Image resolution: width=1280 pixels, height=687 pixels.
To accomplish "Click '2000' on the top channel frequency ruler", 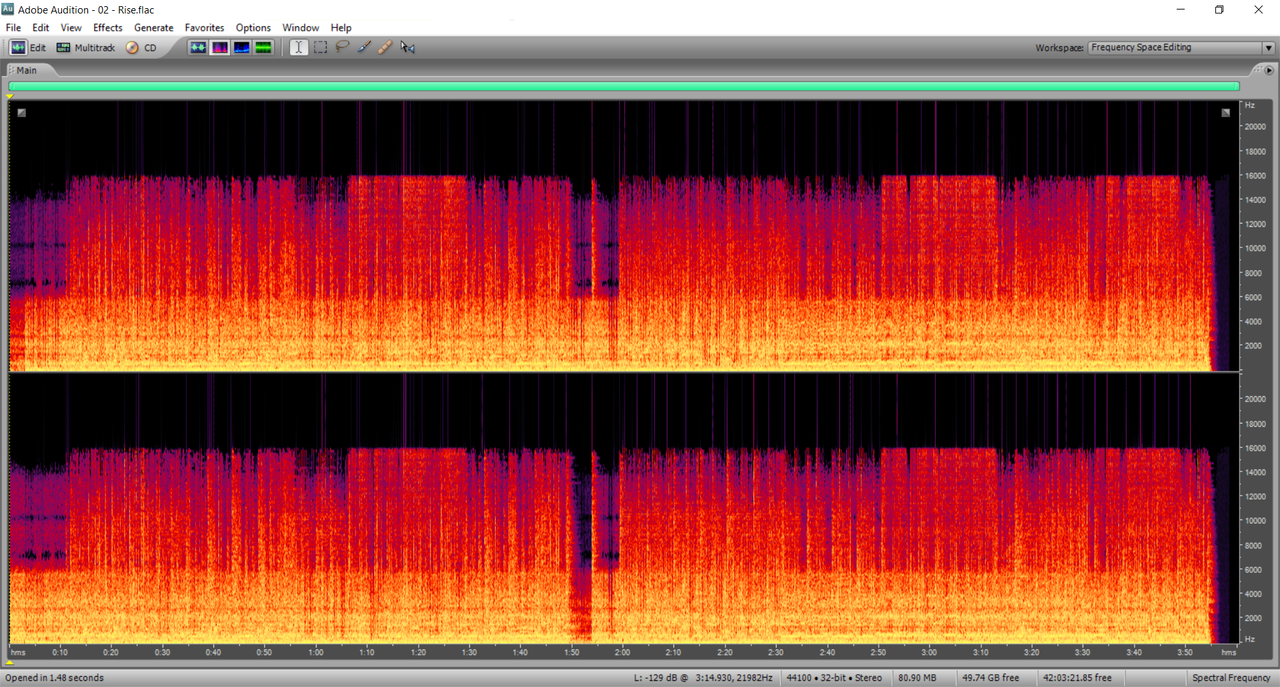I will click(x=1253, y=346).
